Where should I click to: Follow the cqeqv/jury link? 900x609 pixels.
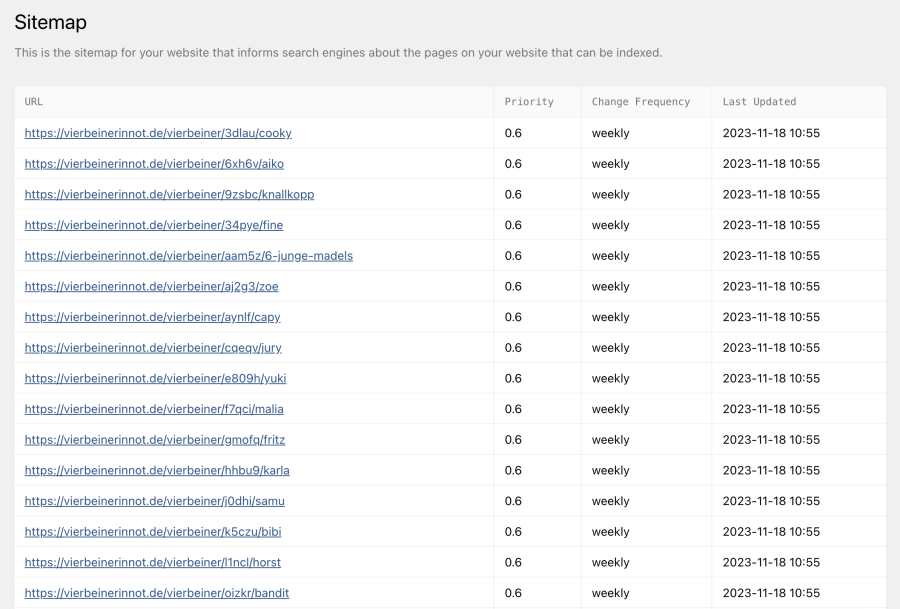point(153,348)
